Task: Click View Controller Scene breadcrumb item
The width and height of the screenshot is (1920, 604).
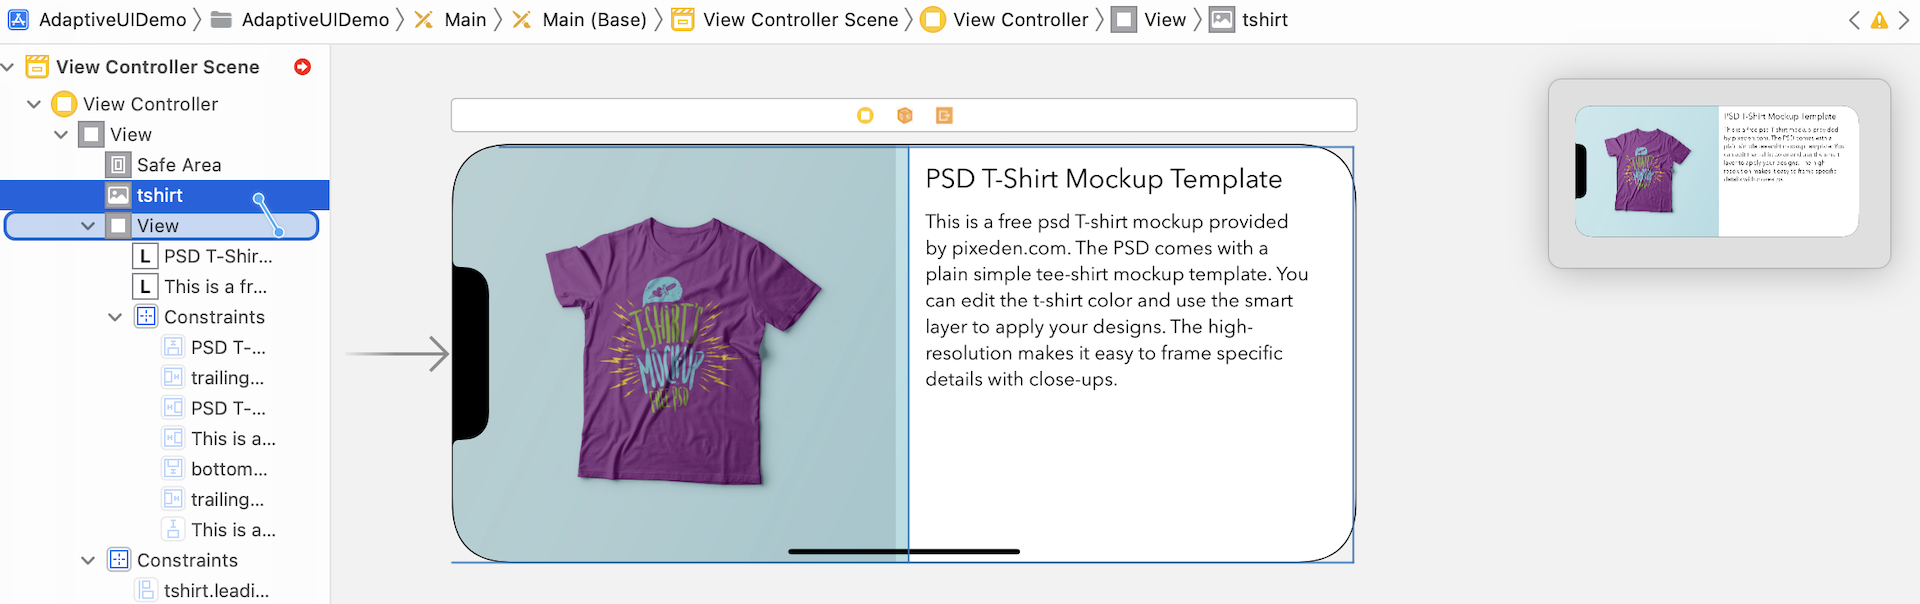Action: pos(800,20)
